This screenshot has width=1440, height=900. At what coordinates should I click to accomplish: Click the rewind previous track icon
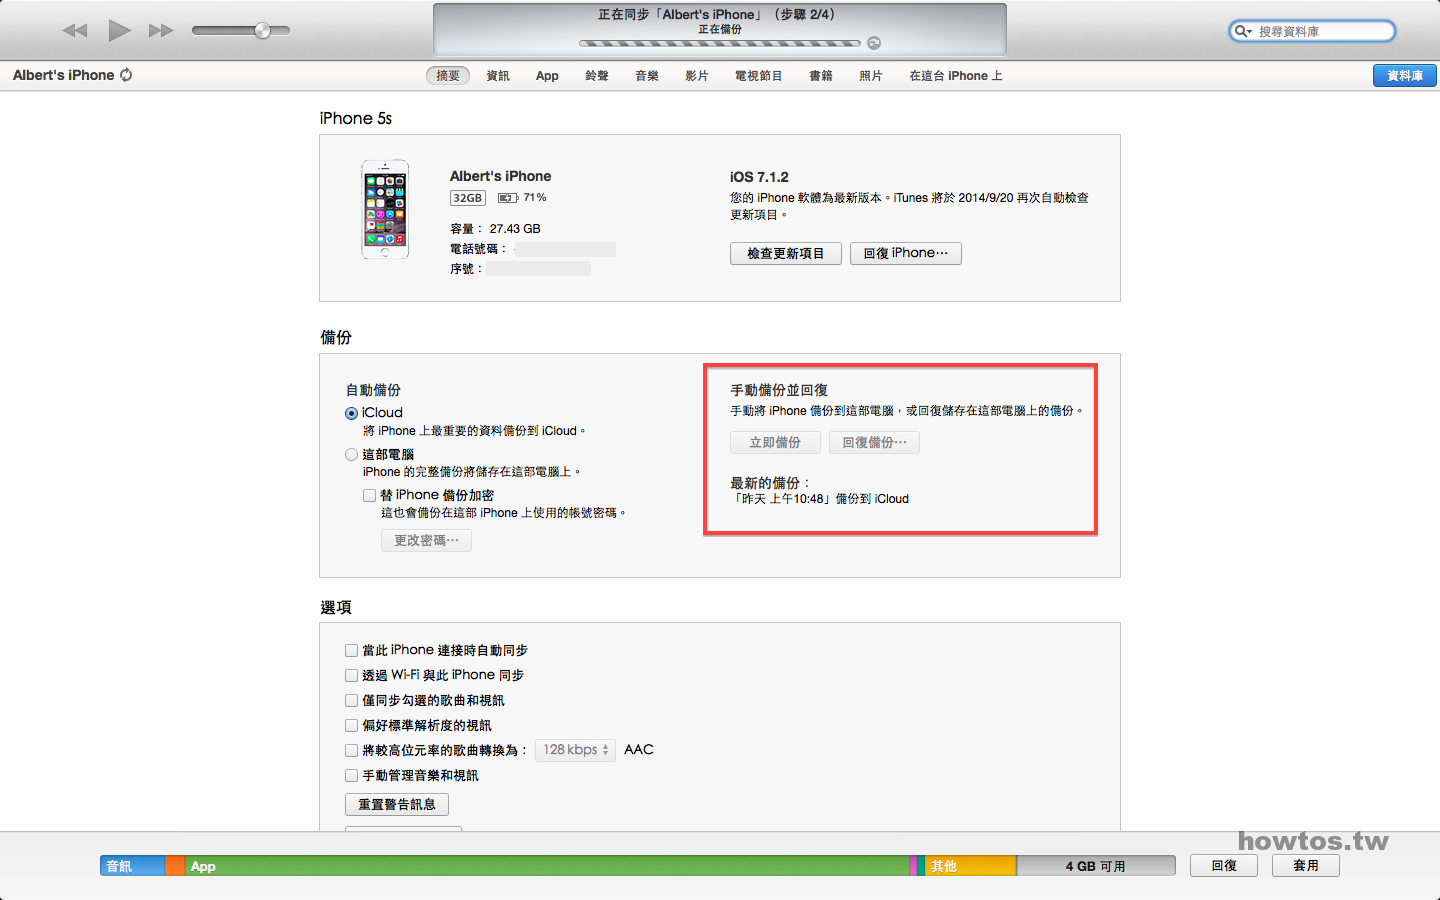coord(75,31)
